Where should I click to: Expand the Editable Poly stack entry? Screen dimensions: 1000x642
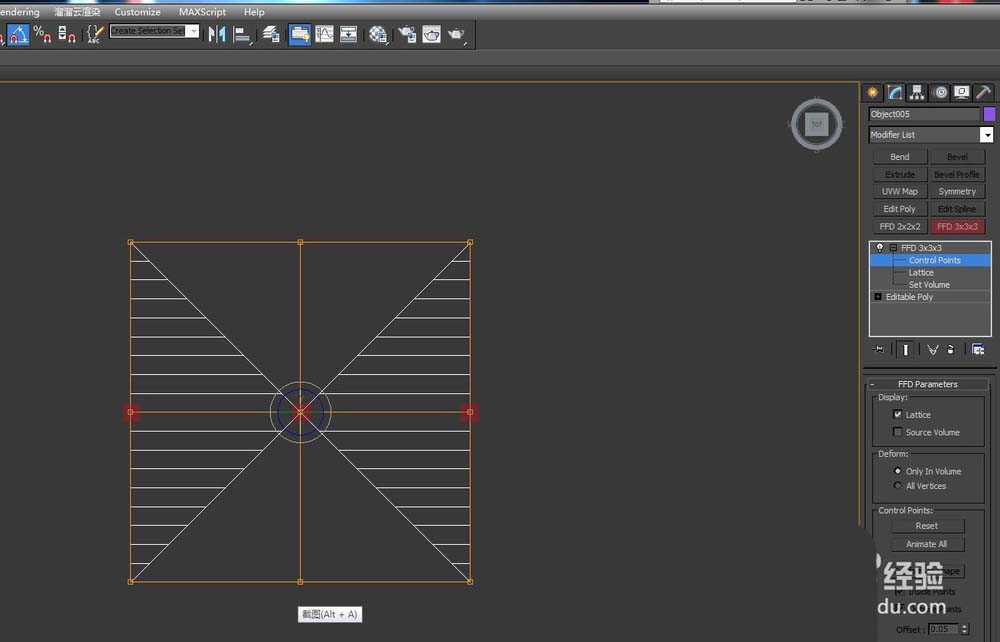(x=878, y=297)
